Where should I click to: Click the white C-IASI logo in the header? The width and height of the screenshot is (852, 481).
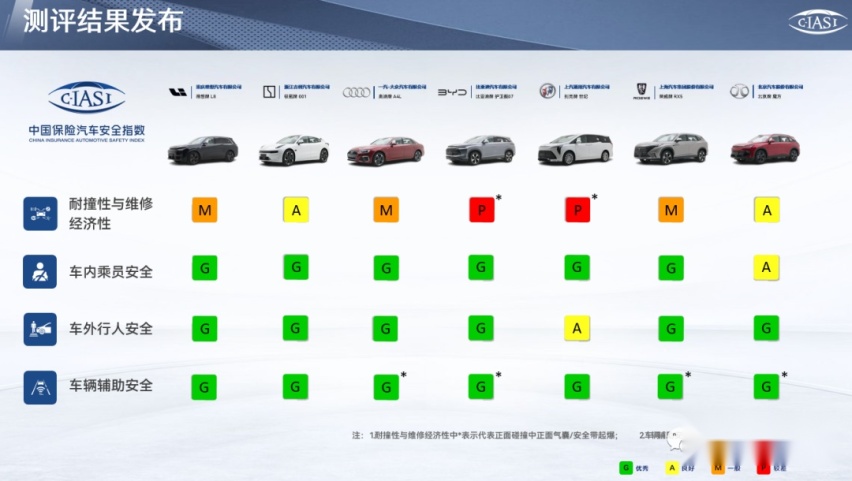coord(817,23)
